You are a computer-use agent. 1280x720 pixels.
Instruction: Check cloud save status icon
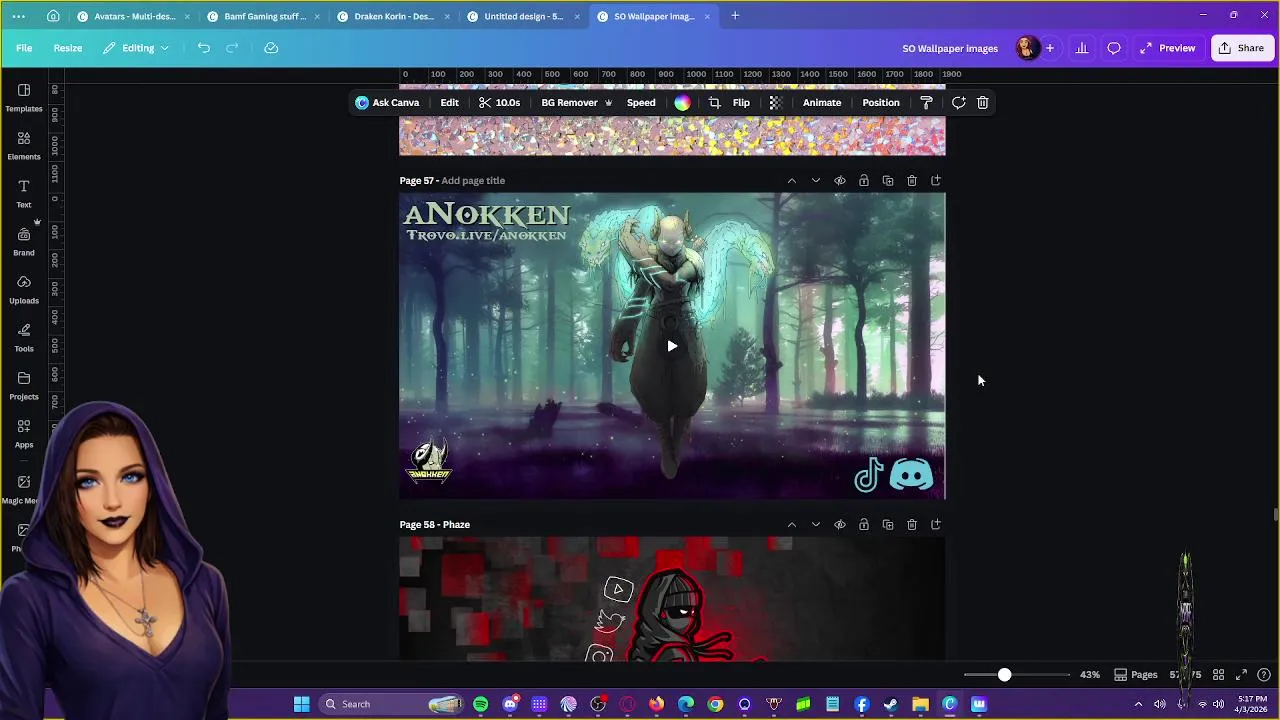coord(271,48)
